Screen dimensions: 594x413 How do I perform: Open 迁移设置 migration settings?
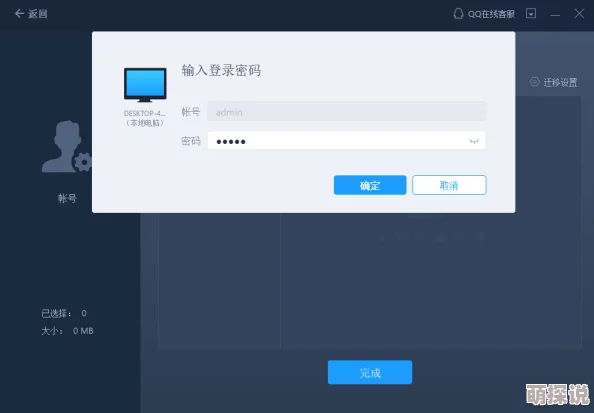click(x=553, y=82)
